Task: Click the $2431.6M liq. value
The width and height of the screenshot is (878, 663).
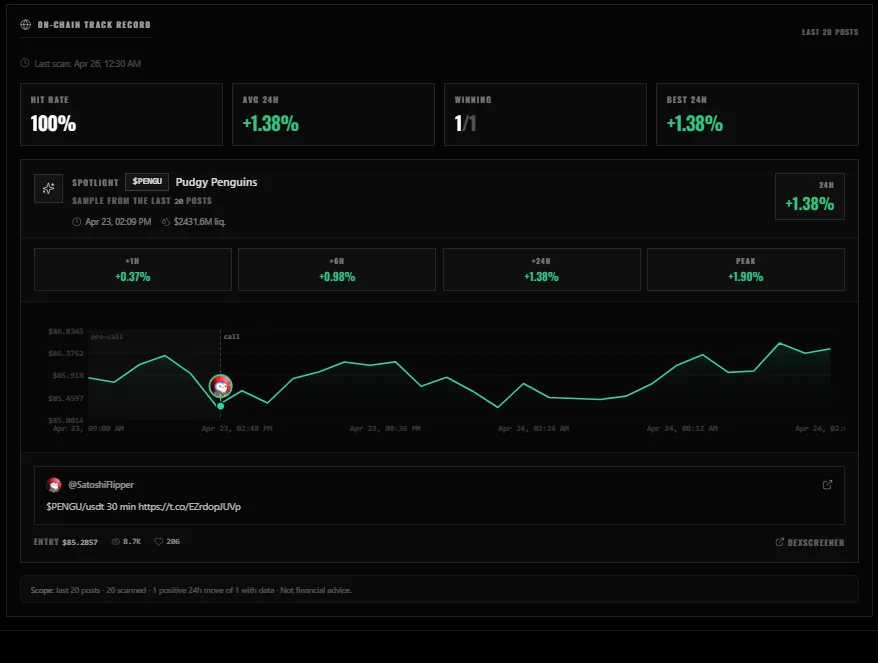Action: point(200,222)
